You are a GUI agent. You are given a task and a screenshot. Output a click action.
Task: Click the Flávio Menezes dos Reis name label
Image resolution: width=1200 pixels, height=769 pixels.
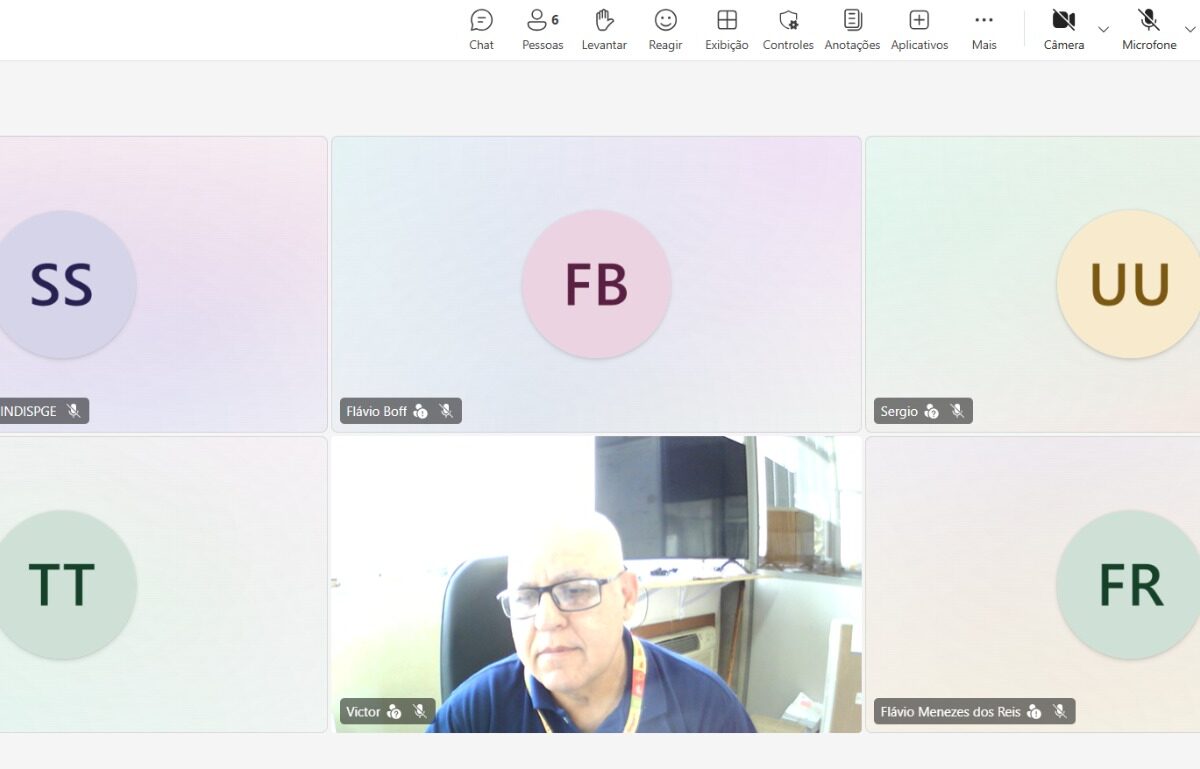[x=950, y=711]
